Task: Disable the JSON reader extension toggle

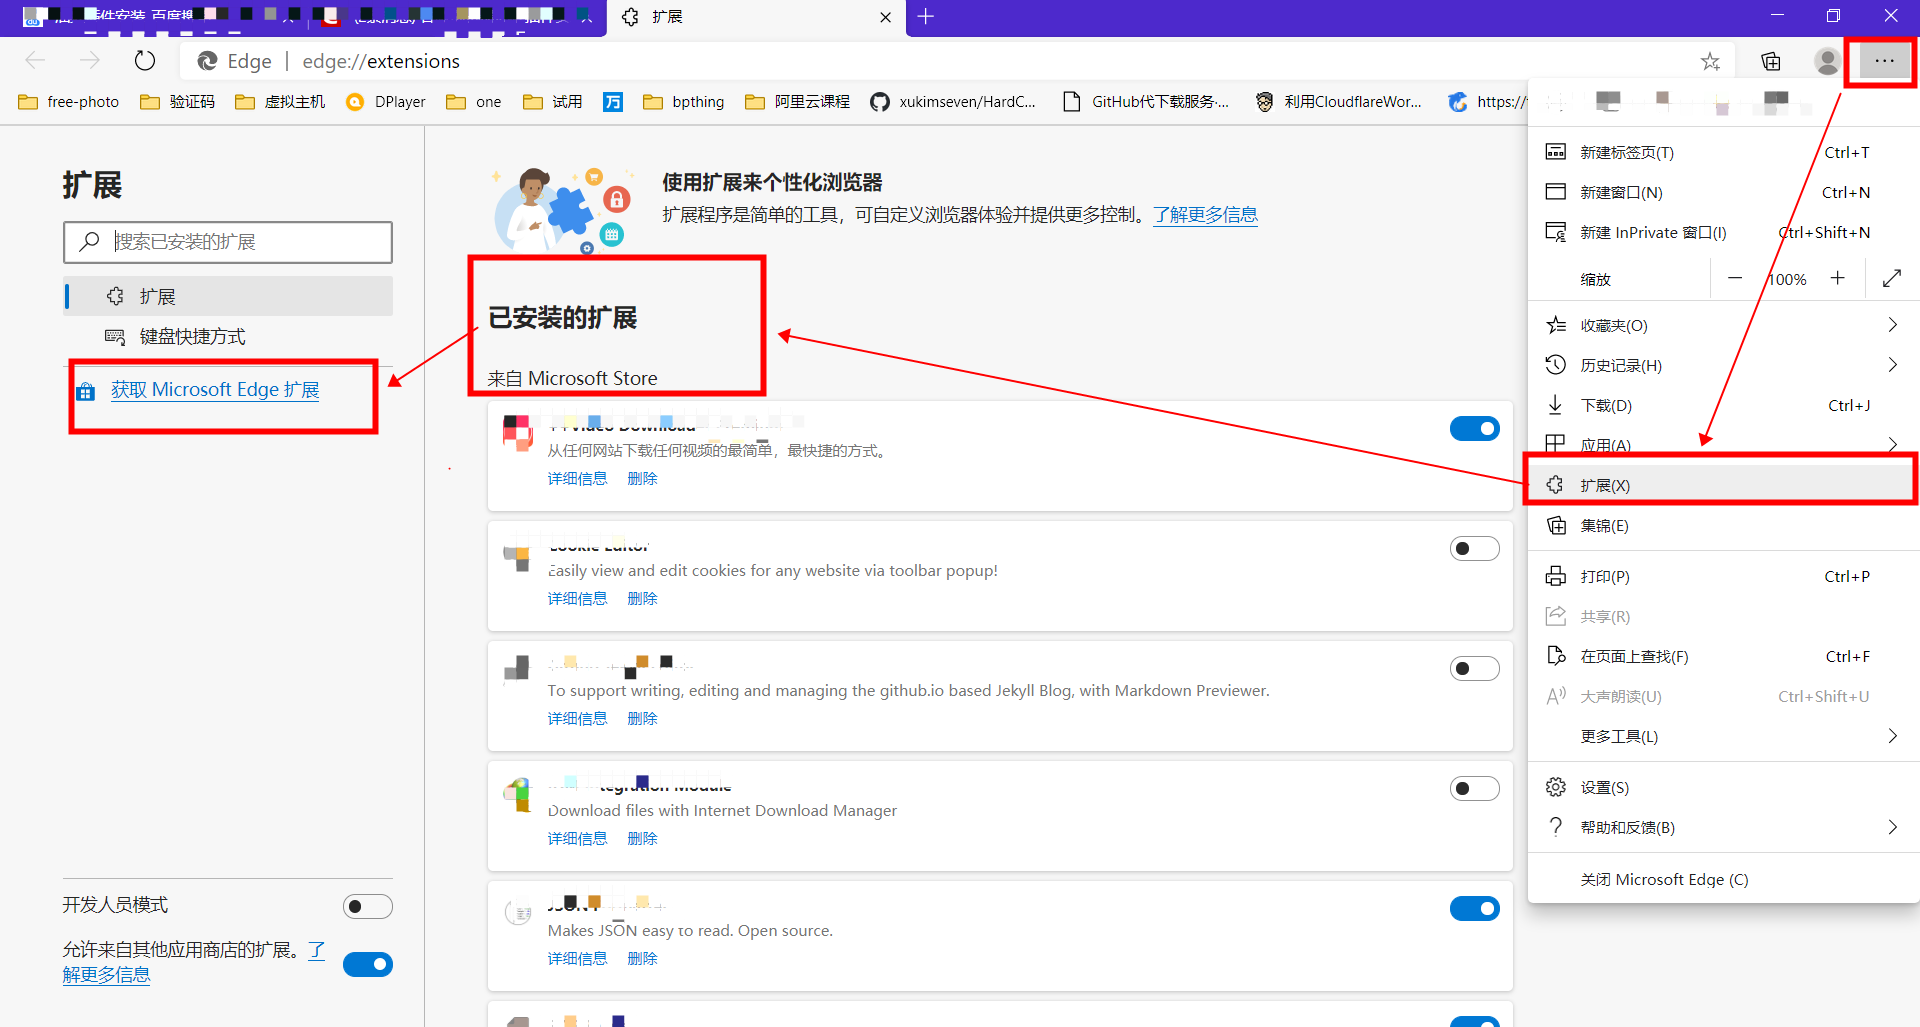Action: [1475, 909]
